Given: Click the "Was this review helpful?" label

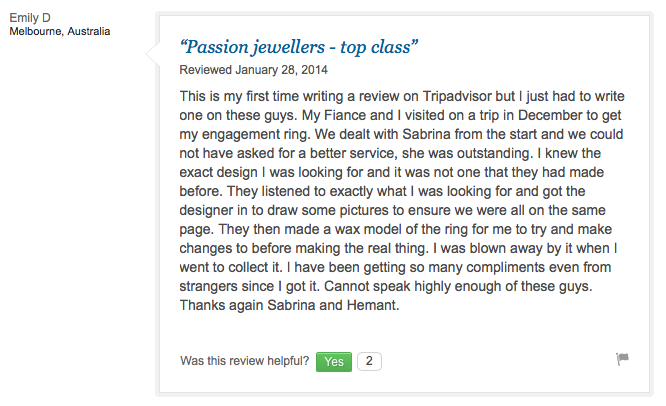Looking at the screenshot, I should click(244, 361).
